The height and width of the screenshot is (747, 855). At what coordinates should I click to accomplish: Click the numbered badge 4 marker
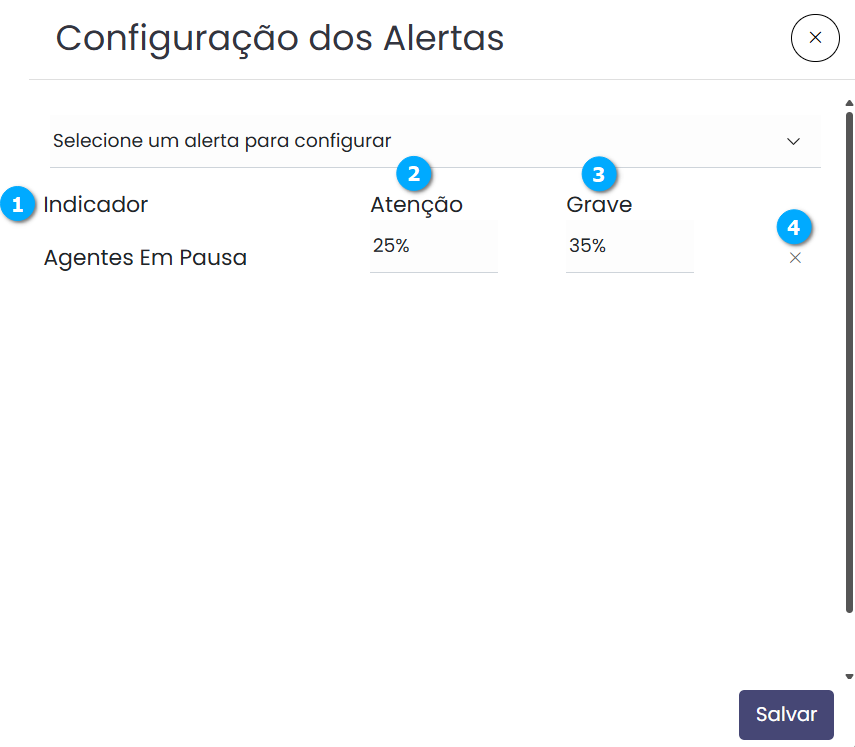pos(794,228)
